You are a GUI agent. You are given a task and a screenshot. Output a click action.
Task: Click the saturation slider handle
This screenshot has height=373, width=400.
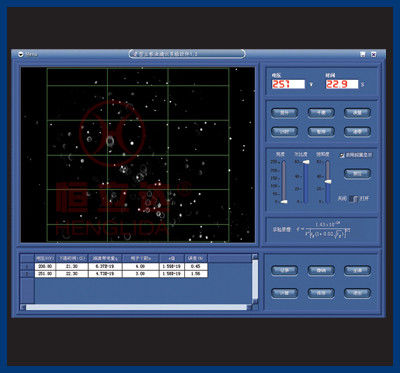click(328, 182)
